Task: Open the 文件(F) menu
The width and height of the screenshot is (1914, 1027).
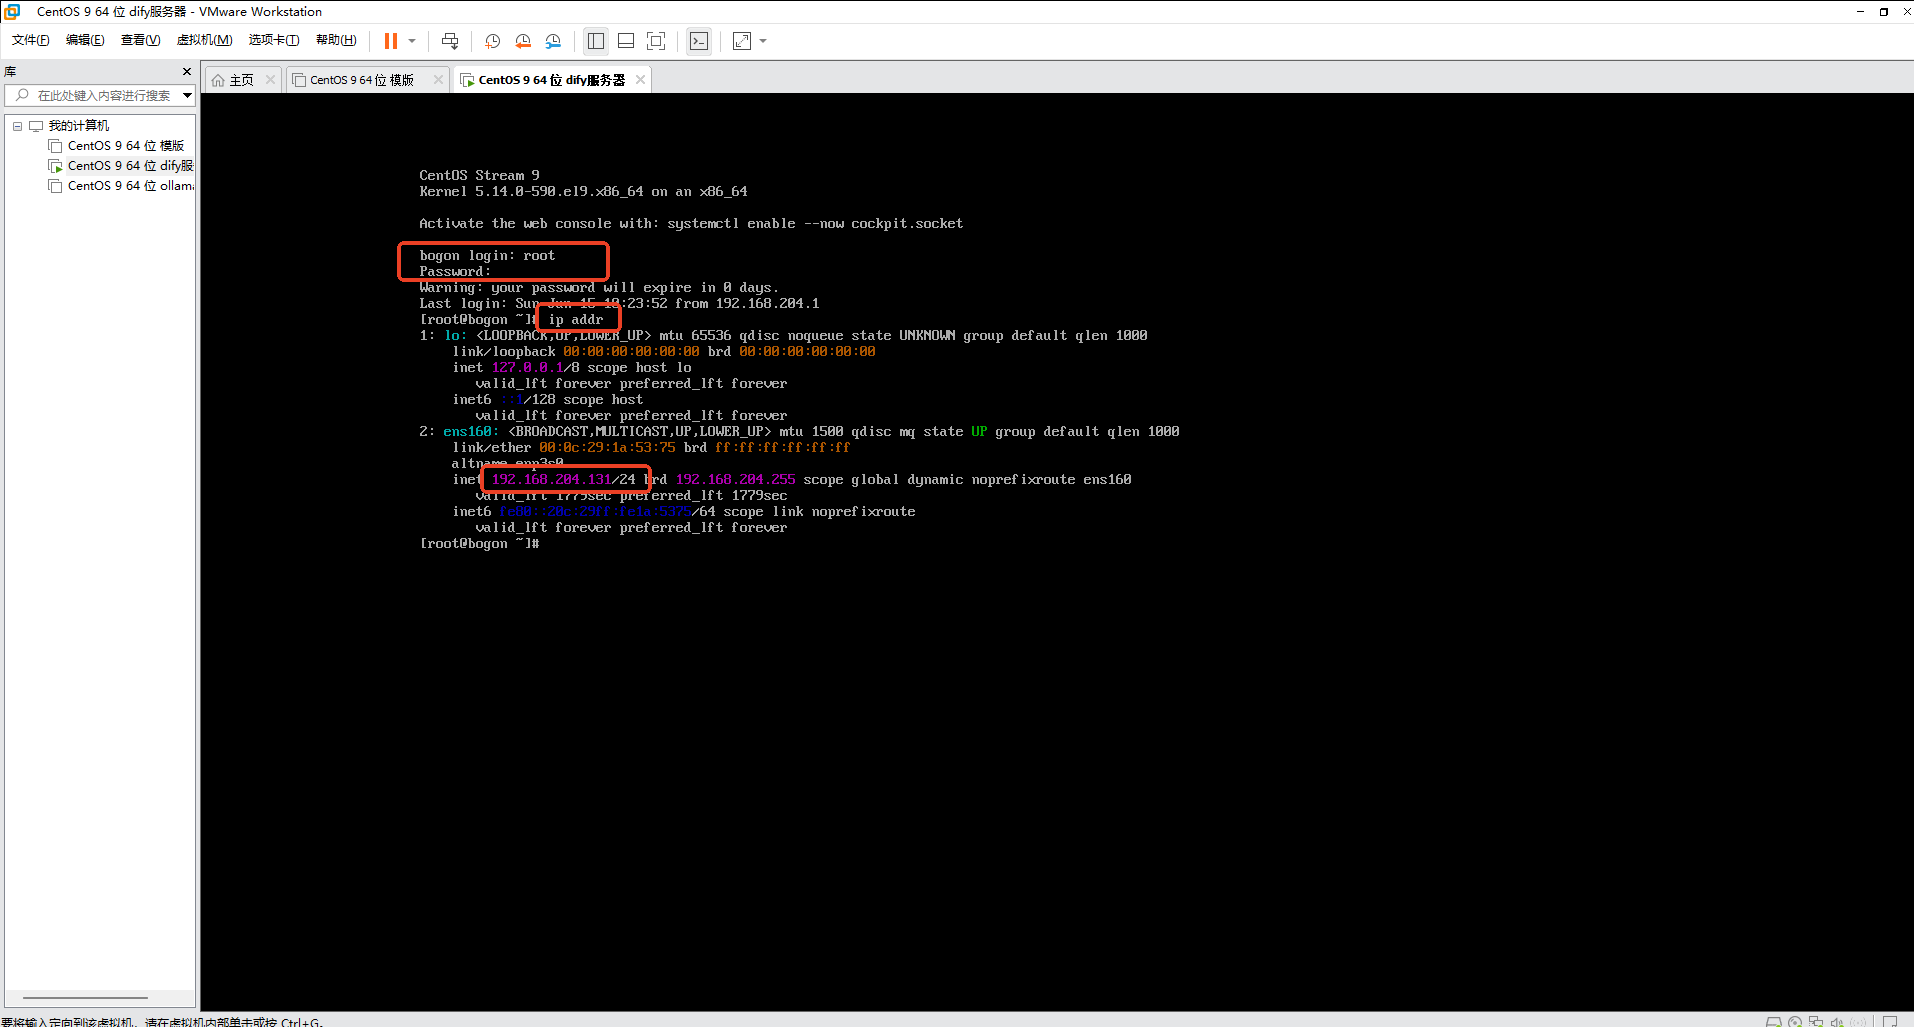Action: [x=30, y=40]
